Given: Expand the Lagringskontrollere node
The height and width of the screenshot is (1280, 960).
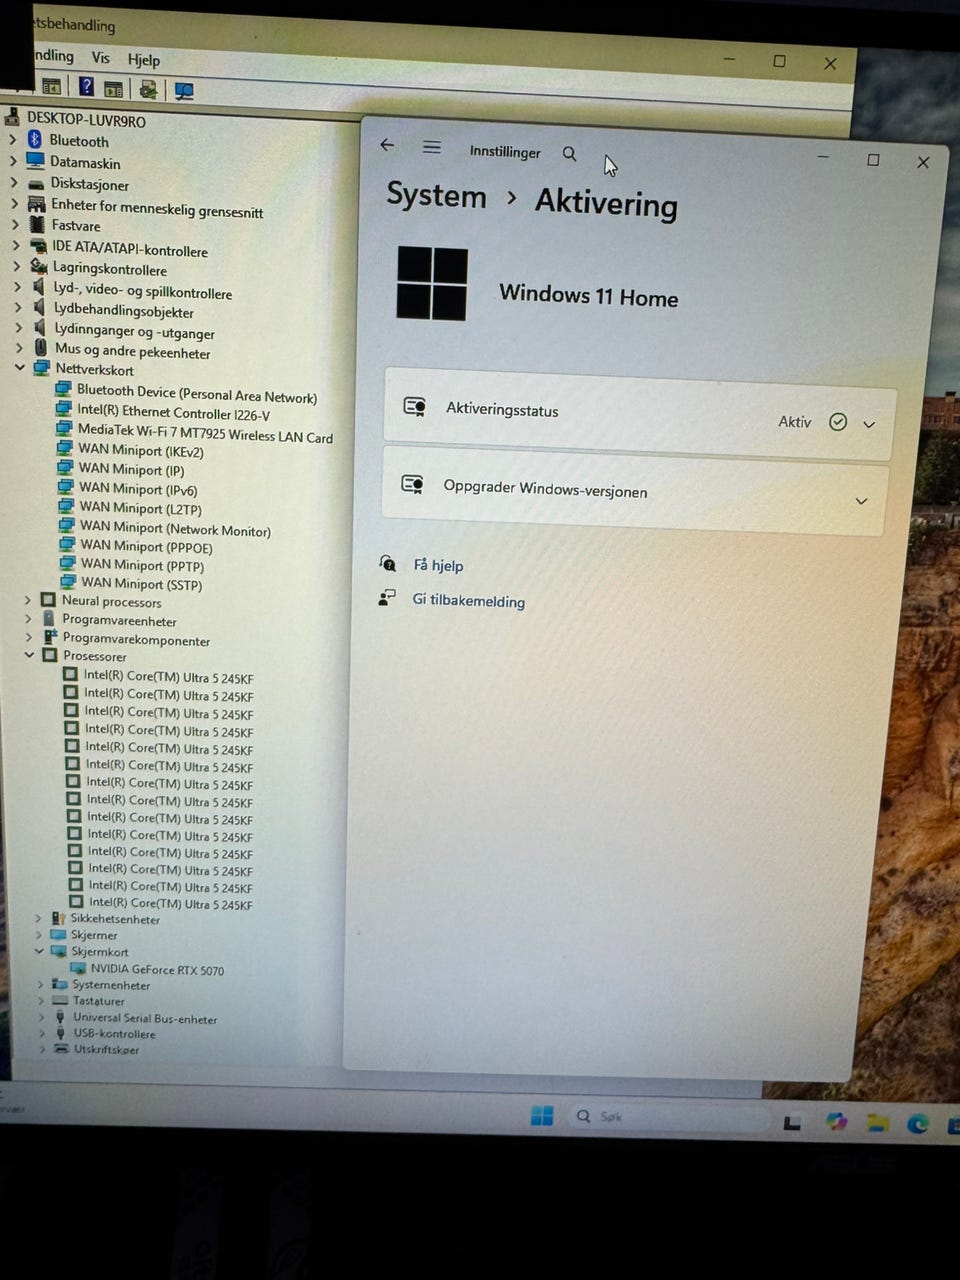Looking at the screenshot, I should 17,266.
